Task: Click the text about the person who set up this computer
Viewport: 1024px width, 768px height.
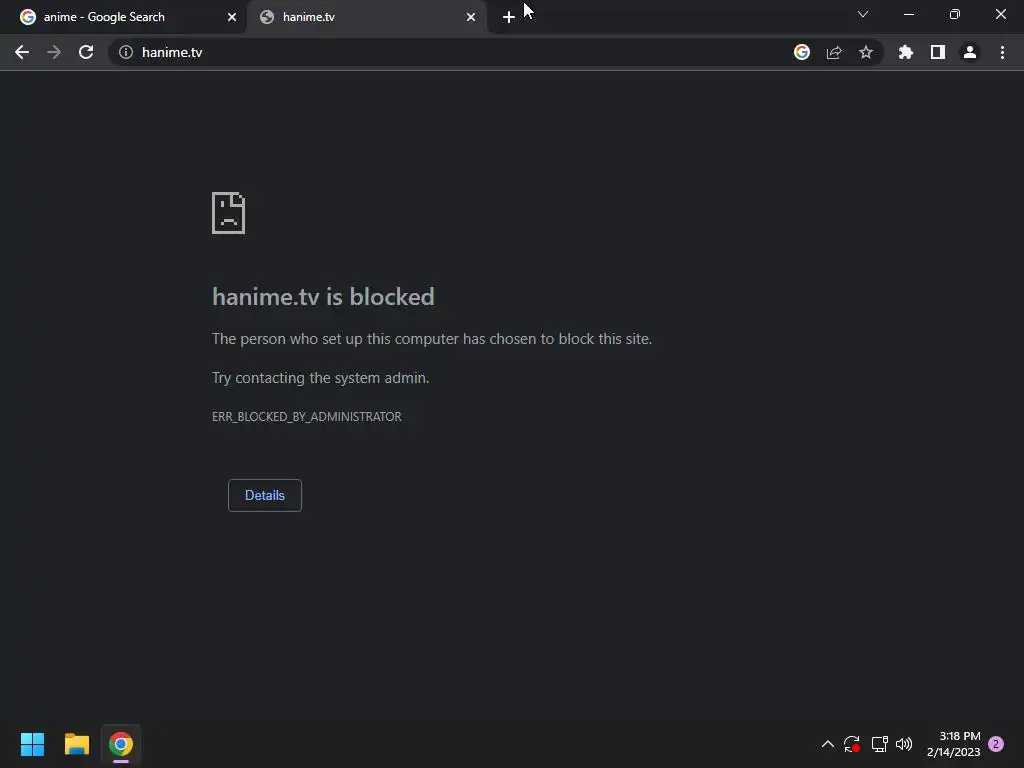Action: (432, 339)
